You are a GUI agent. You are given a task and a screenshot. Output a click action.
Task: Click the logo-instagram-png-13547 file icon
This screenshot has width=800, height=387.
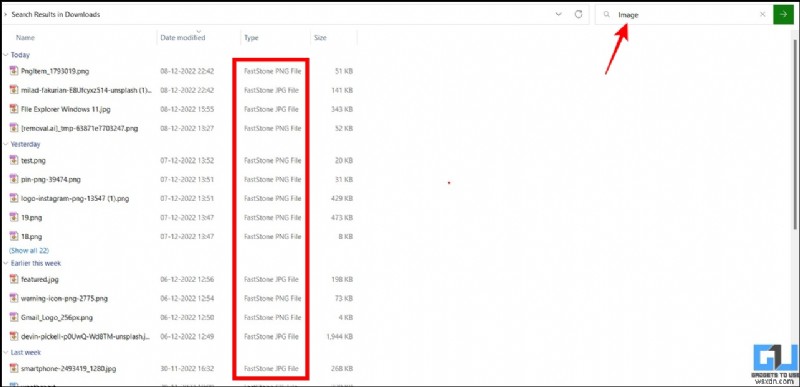[x=14, y=198]
